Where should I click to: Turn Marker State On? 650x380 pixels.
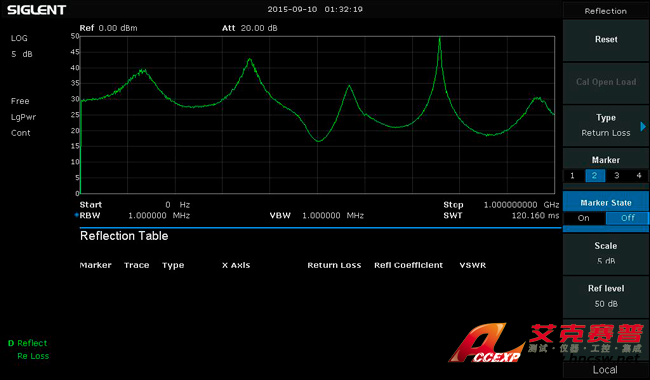[584, 218]
